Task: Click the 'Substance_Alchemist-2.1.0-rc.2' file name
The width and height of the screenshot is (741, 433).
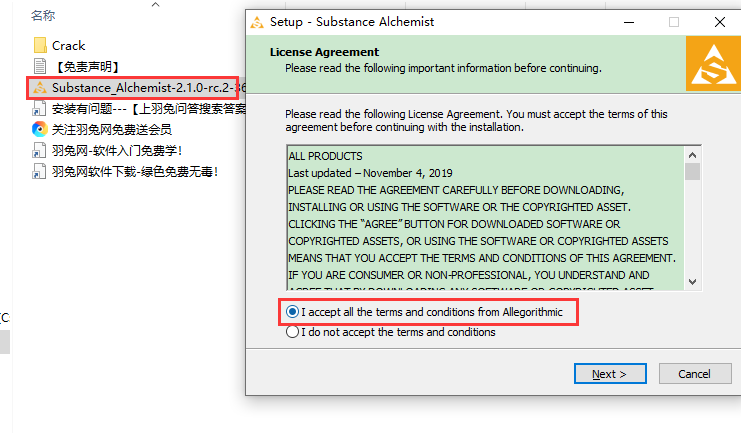Action: pyautogui.click(x=148, y=87)
